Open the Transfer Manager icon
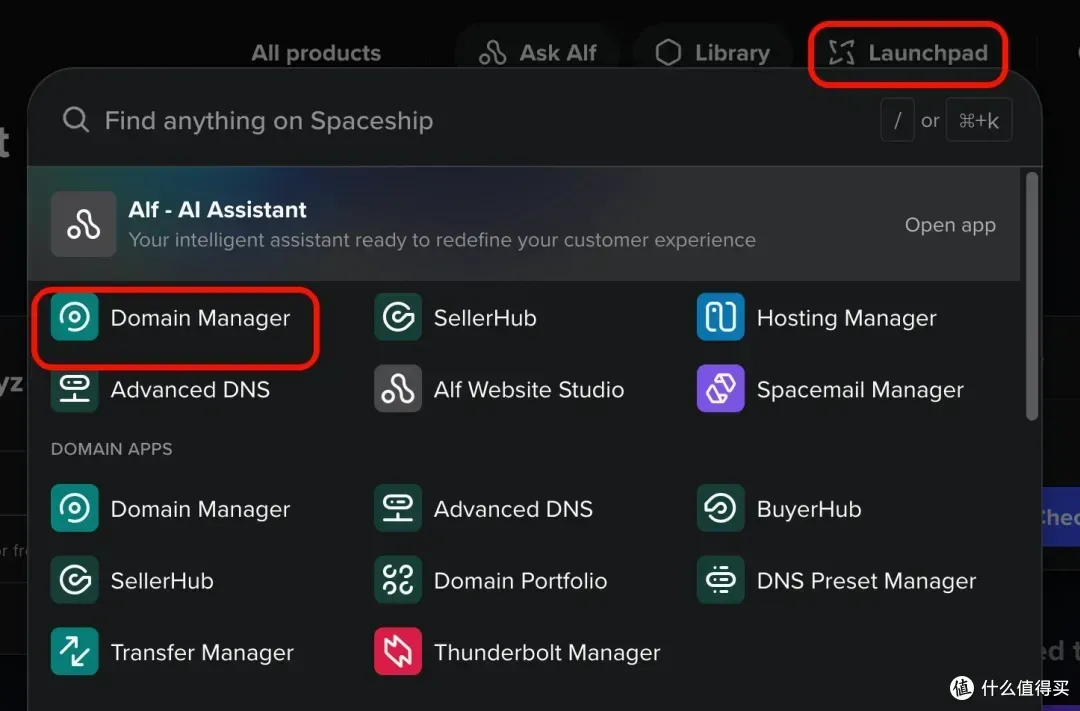1080x711 pixels. coord(75,652)
